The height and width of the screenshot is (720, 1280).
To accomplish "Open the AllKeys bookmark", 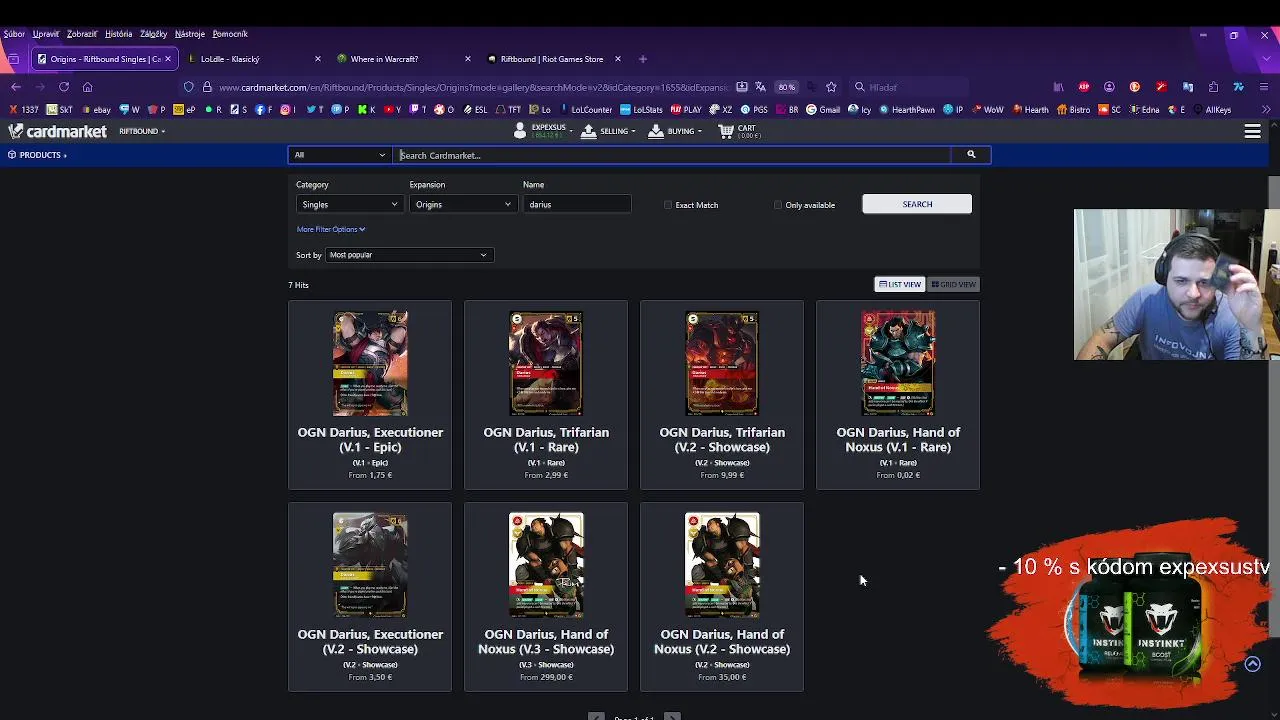I will click(x=1213, y=110).
